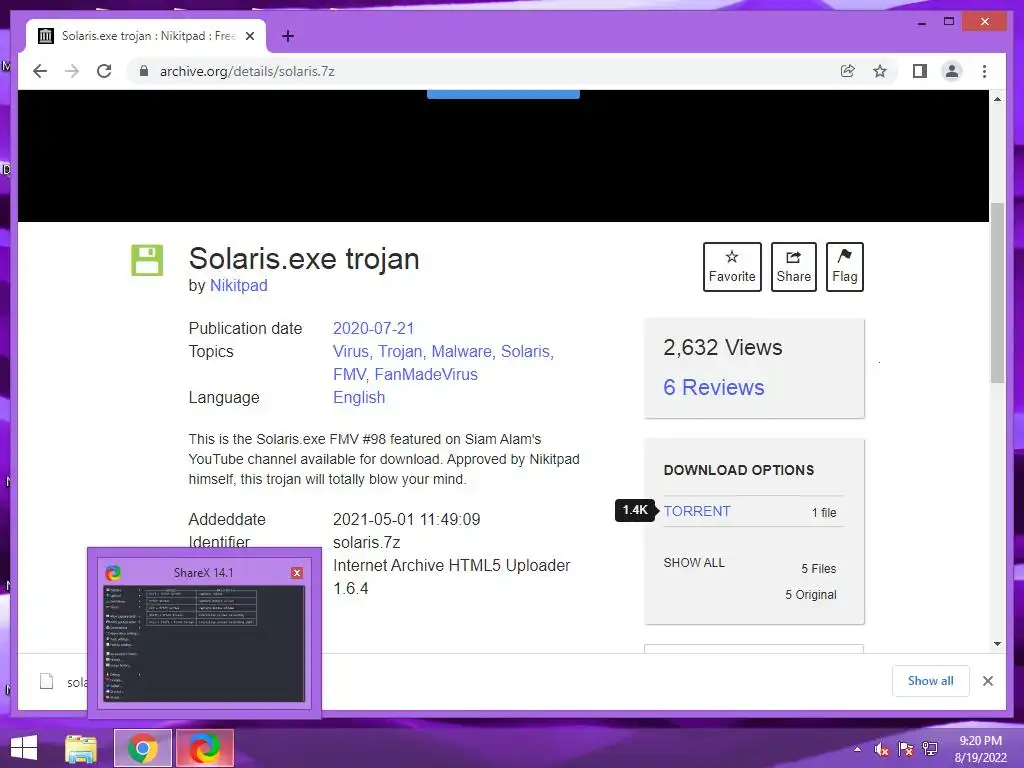Expand SHOW ALL download files
This screenshot has width=1024, height=768.
coord(694,563)
